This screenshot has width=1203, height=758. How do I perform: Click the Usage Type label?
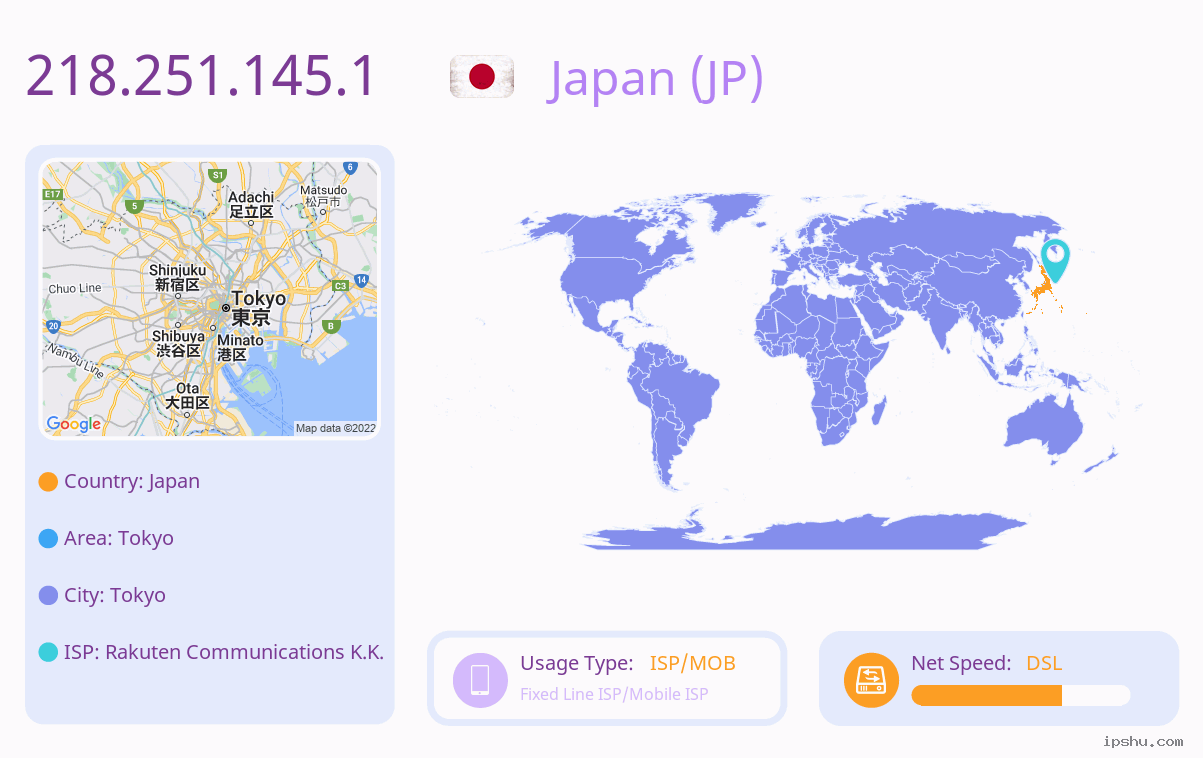point(577,663)
